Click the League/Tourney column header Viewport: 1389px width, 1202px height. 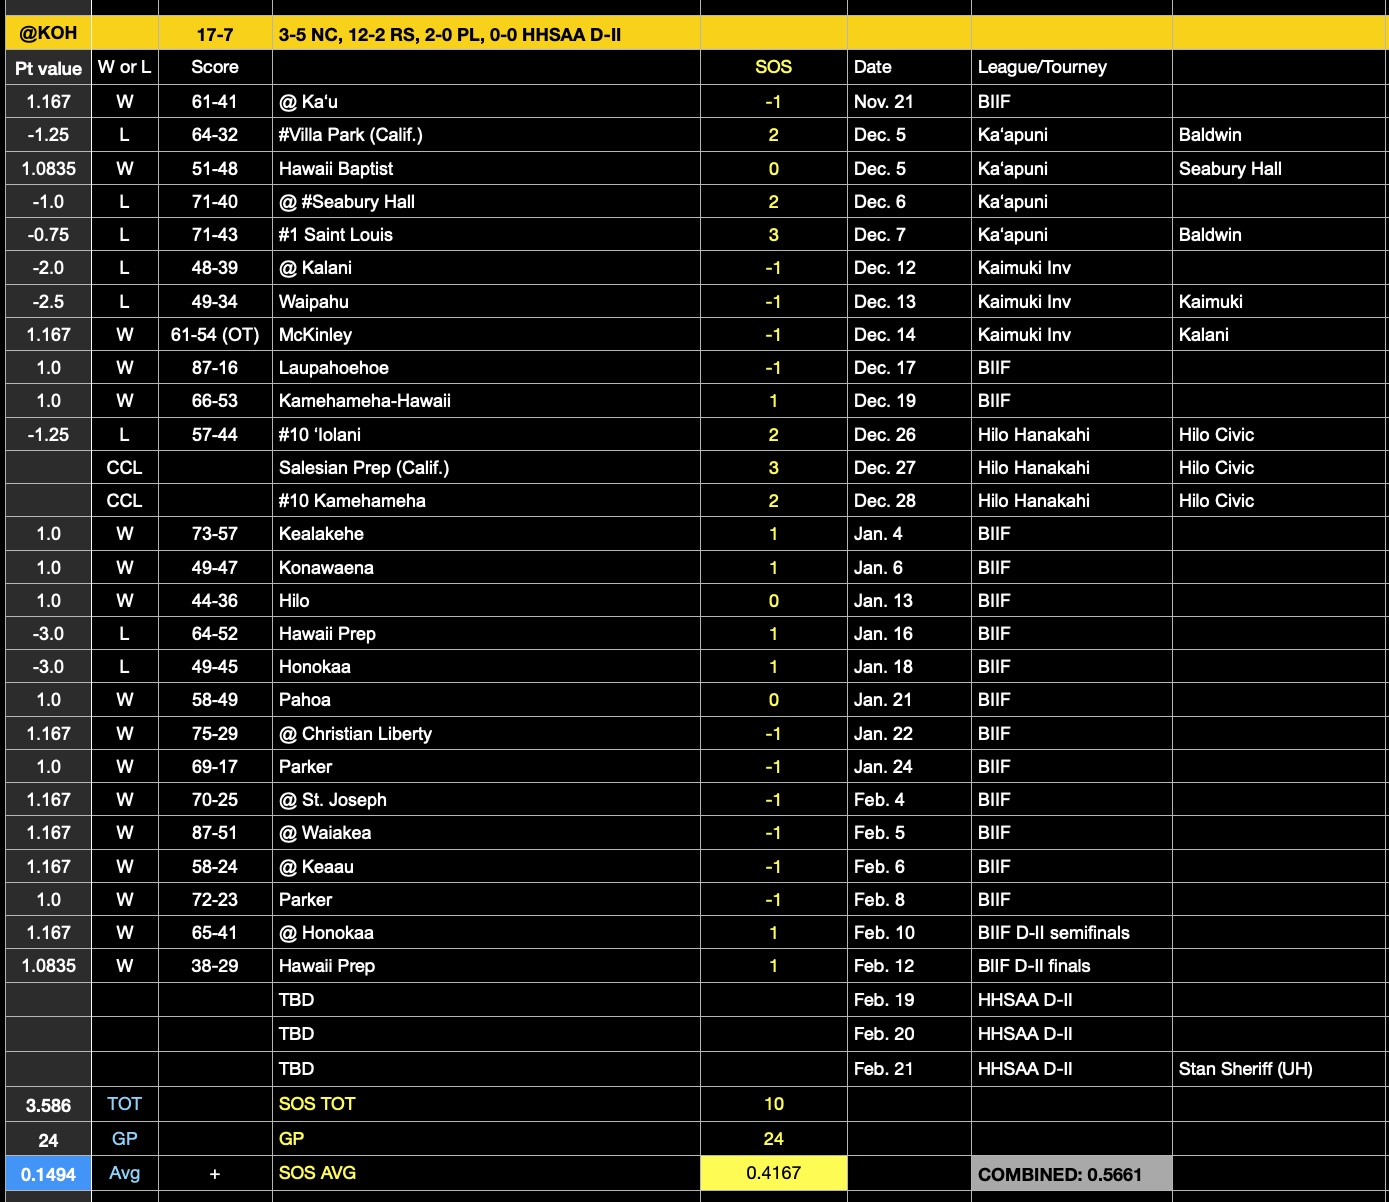tap(1042, 67)
